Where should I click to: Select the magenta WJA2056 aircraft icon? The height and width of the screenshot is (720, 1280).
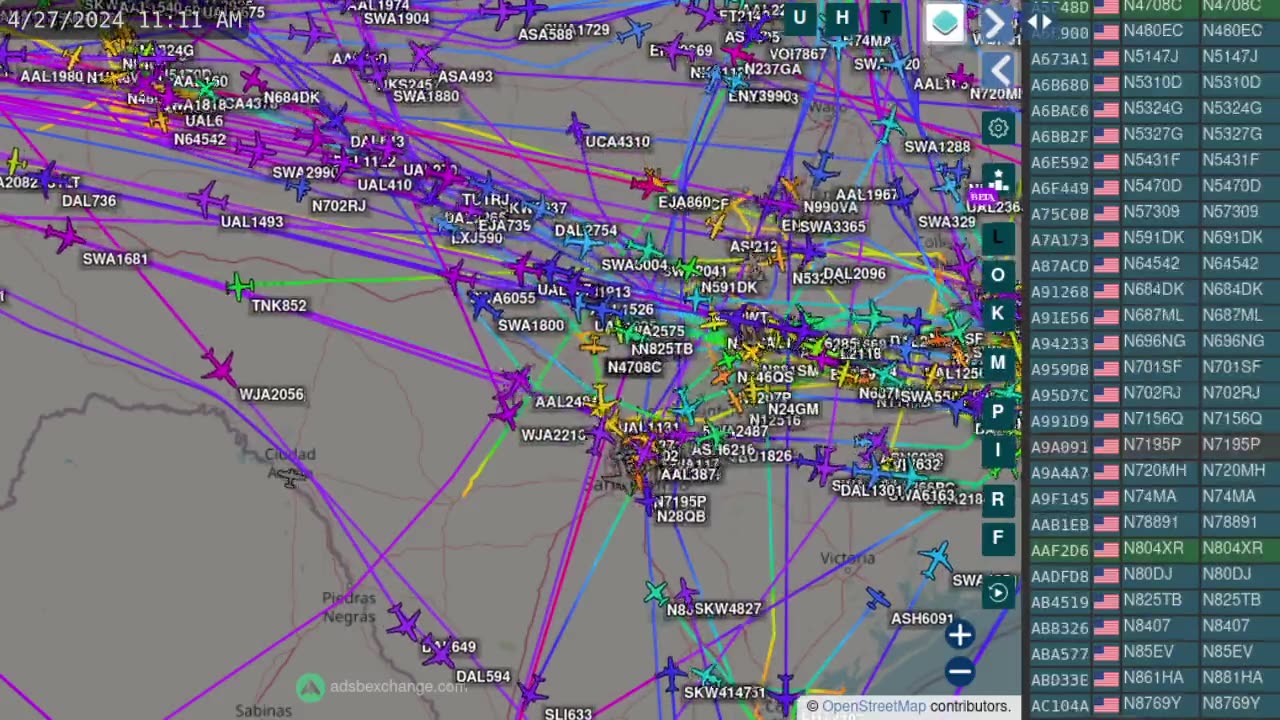click(218, 367)
